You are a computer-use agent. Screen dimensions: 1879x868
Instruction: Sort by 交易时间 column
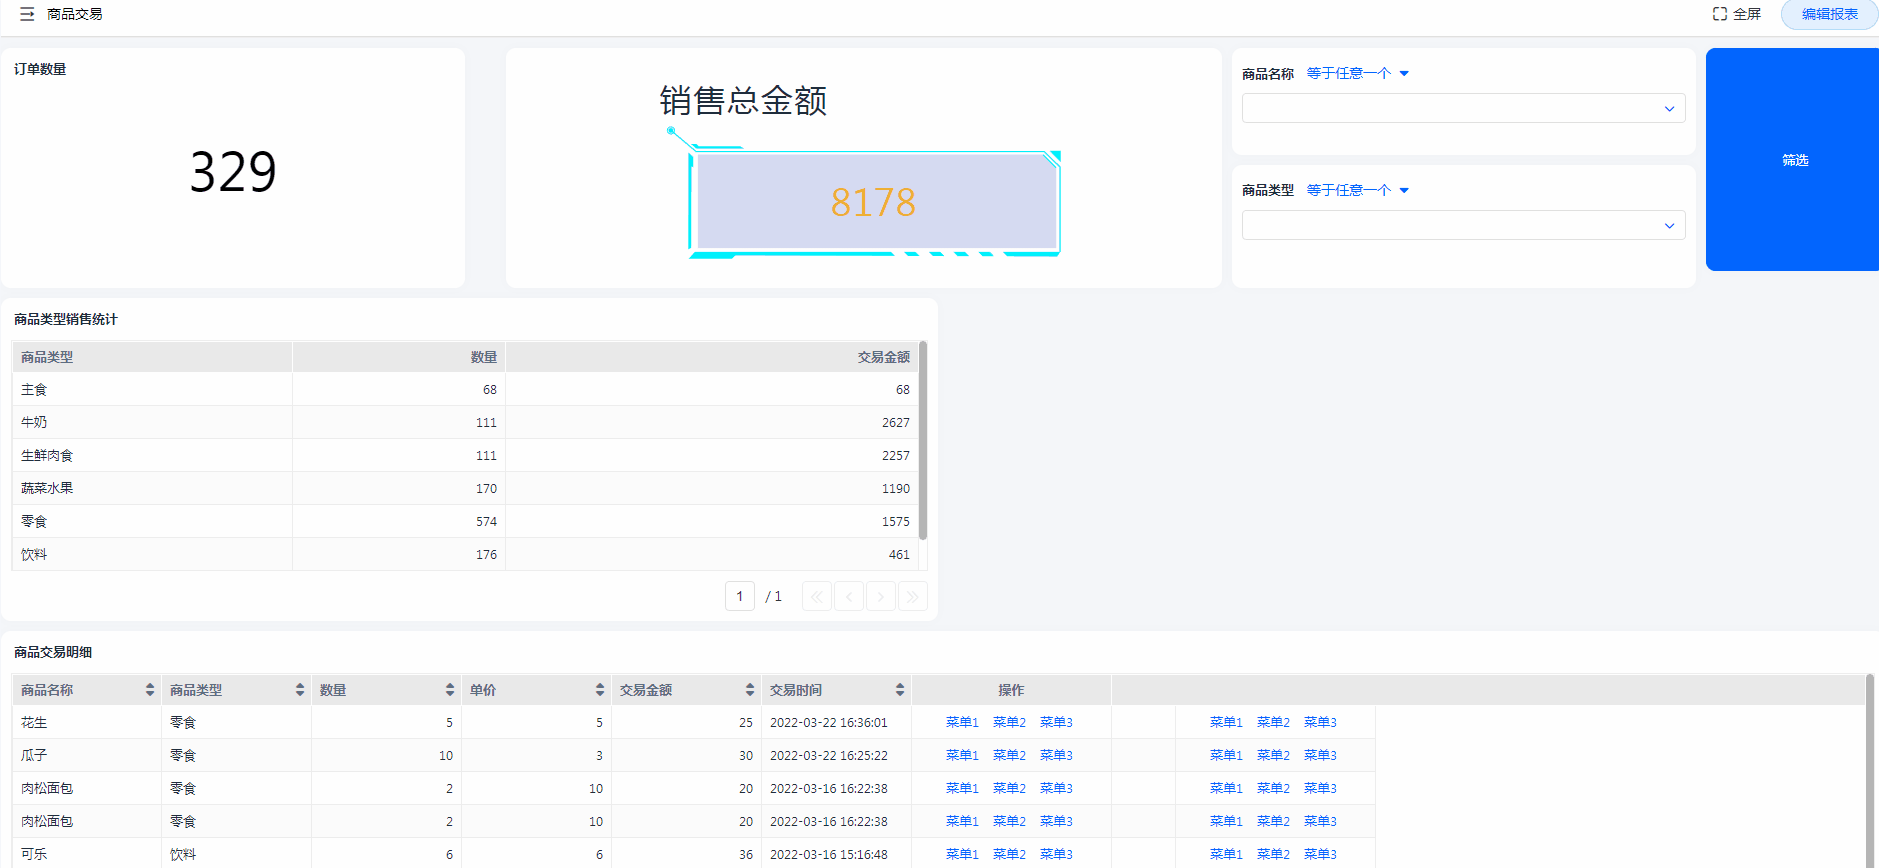coord(900,690)
